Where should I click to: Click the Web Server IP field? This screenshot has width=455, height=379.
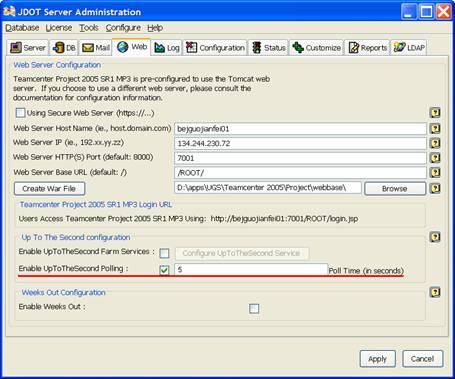300,143
